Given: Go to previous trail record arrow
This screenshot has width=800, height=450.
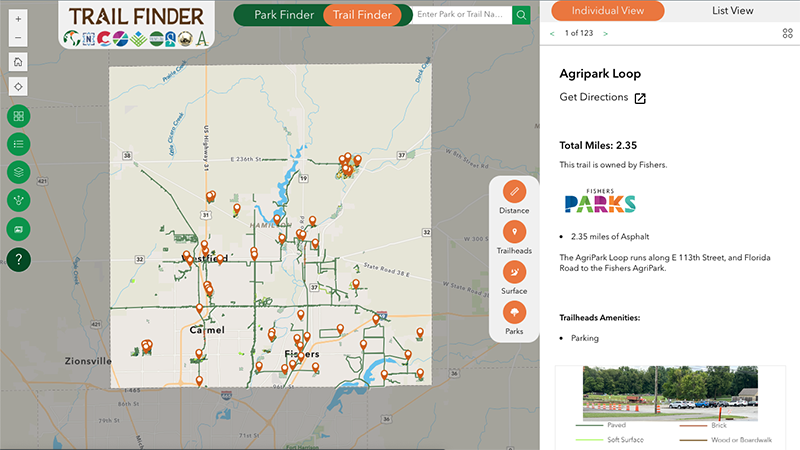Looking at the screenshot, I should pyautogui.click(x=552, y=34).
